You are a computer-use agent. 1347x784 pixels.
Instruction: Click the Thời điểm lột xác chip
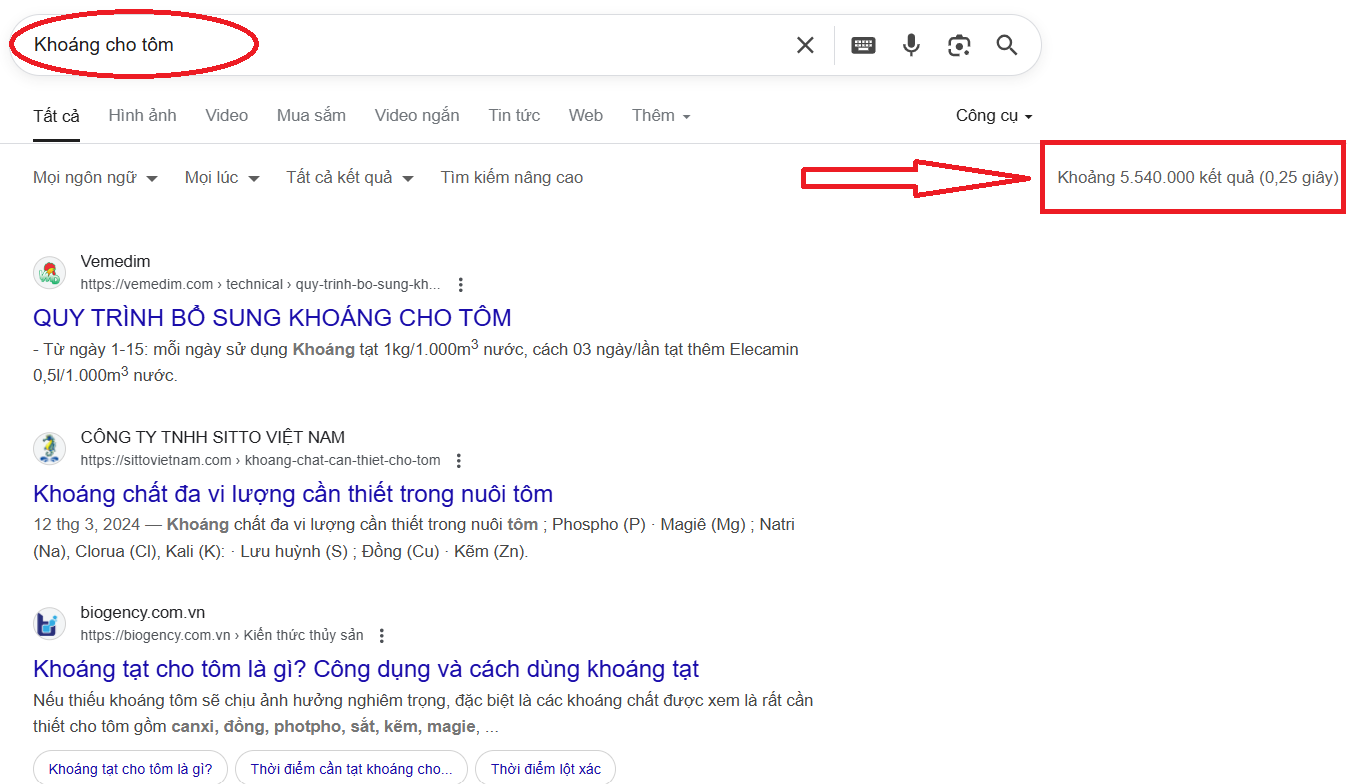coord(546,769)
